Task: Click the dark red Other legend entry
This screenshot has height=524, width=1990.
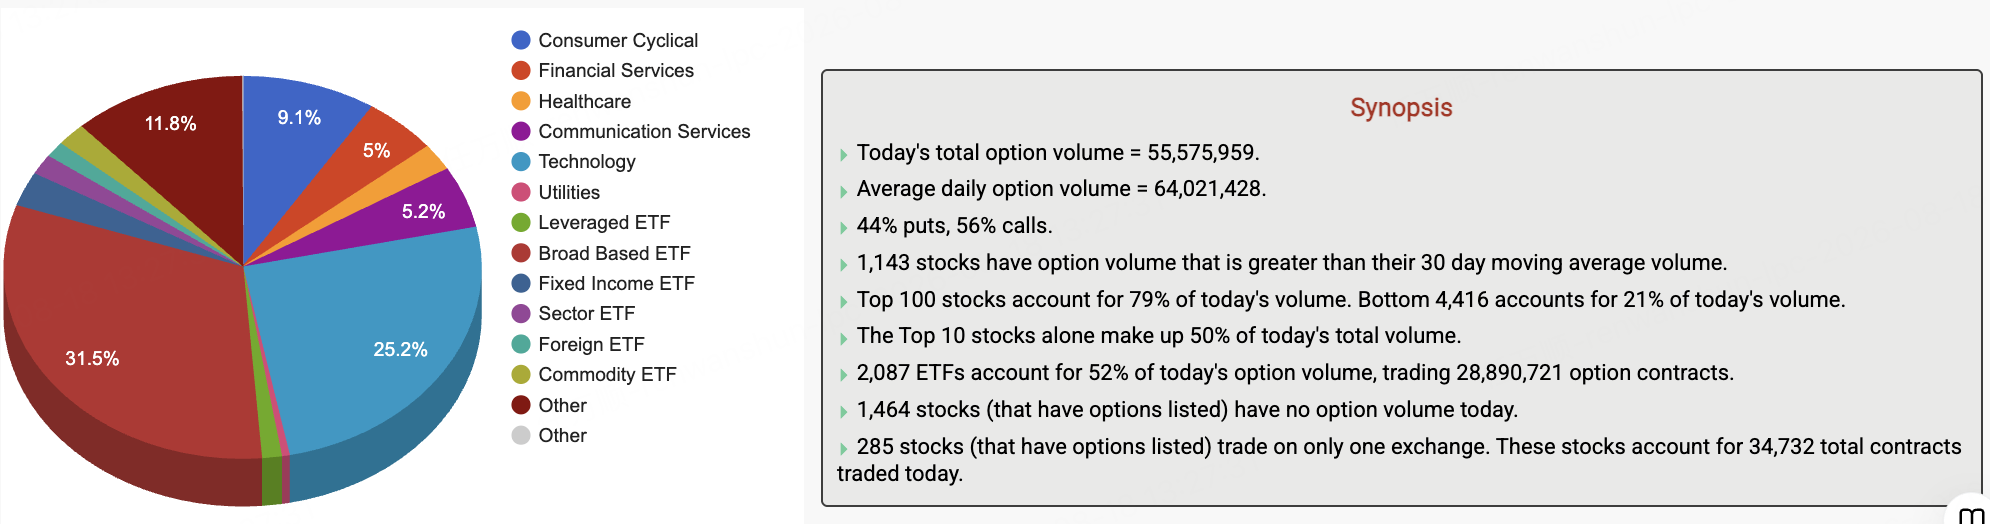Action: click(x=549, y=405)
